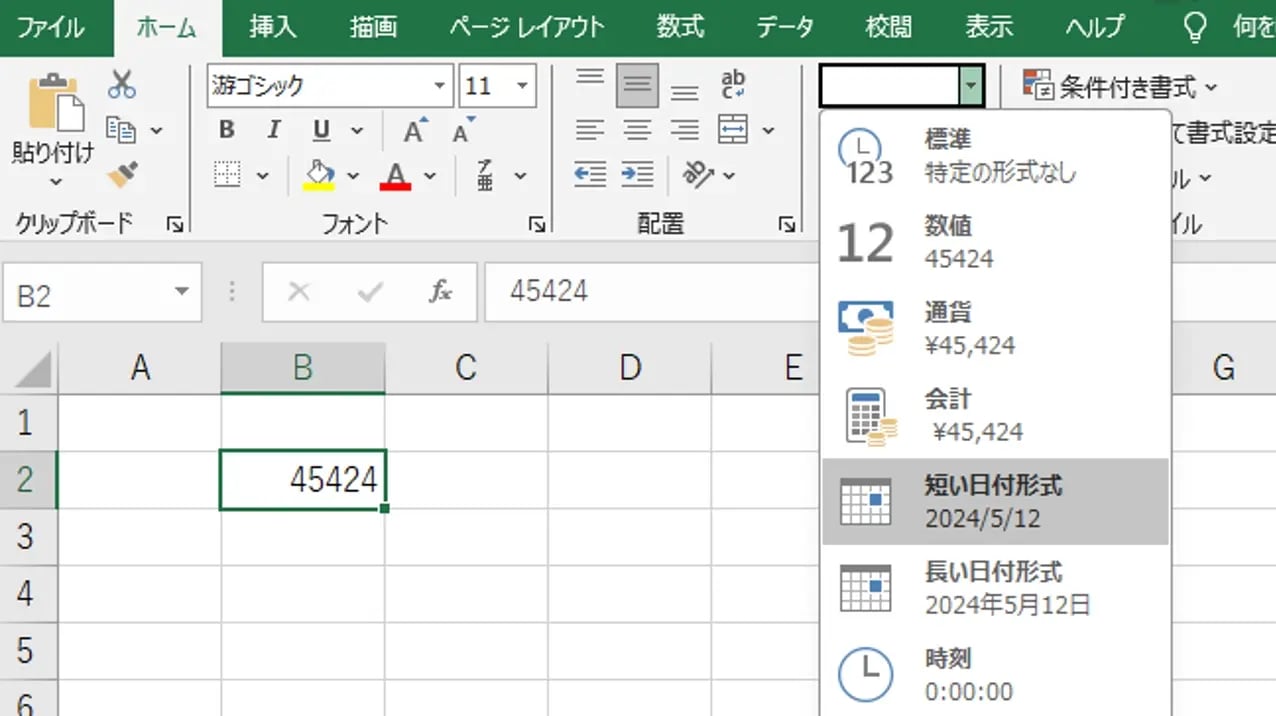Decrease indent icon
This screenshot has width=1276, height=716.
click(x=590, y=176)
